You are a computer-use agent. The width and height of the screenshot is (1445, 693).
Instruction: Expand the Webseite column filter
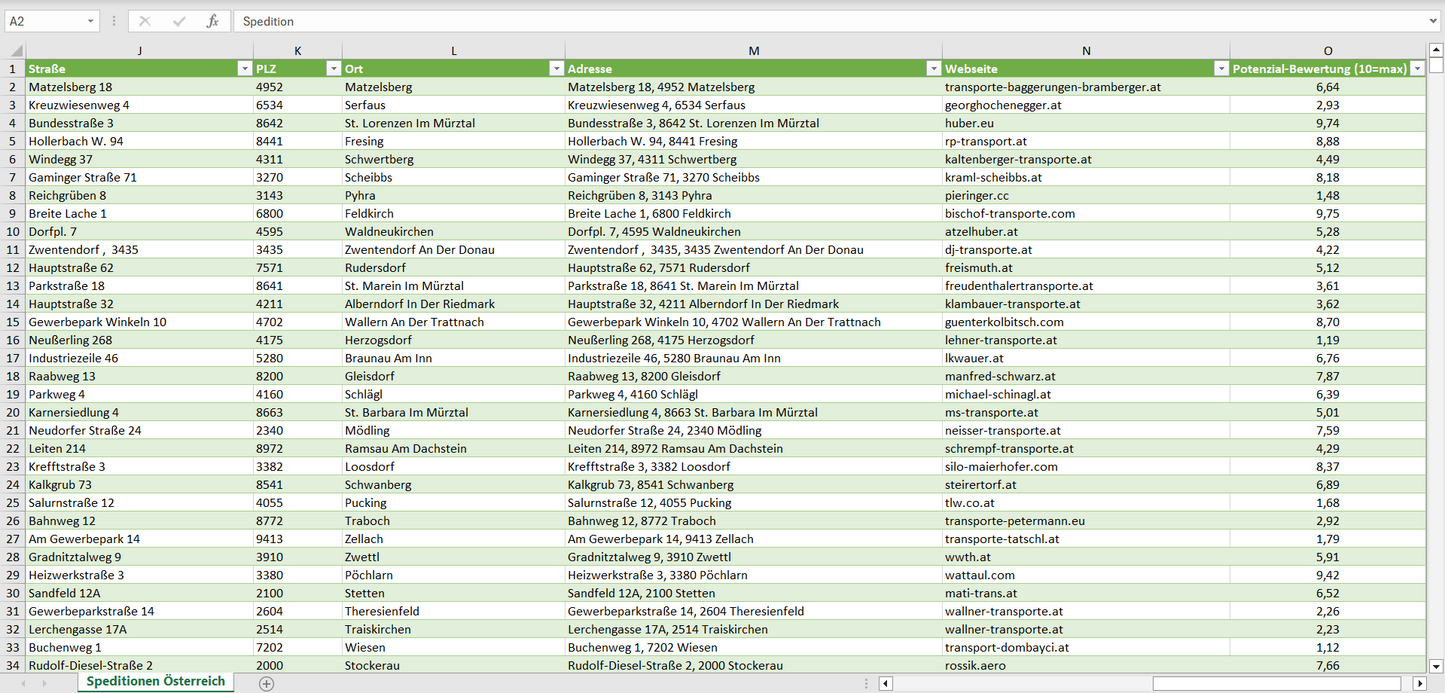pos(1221,69)
